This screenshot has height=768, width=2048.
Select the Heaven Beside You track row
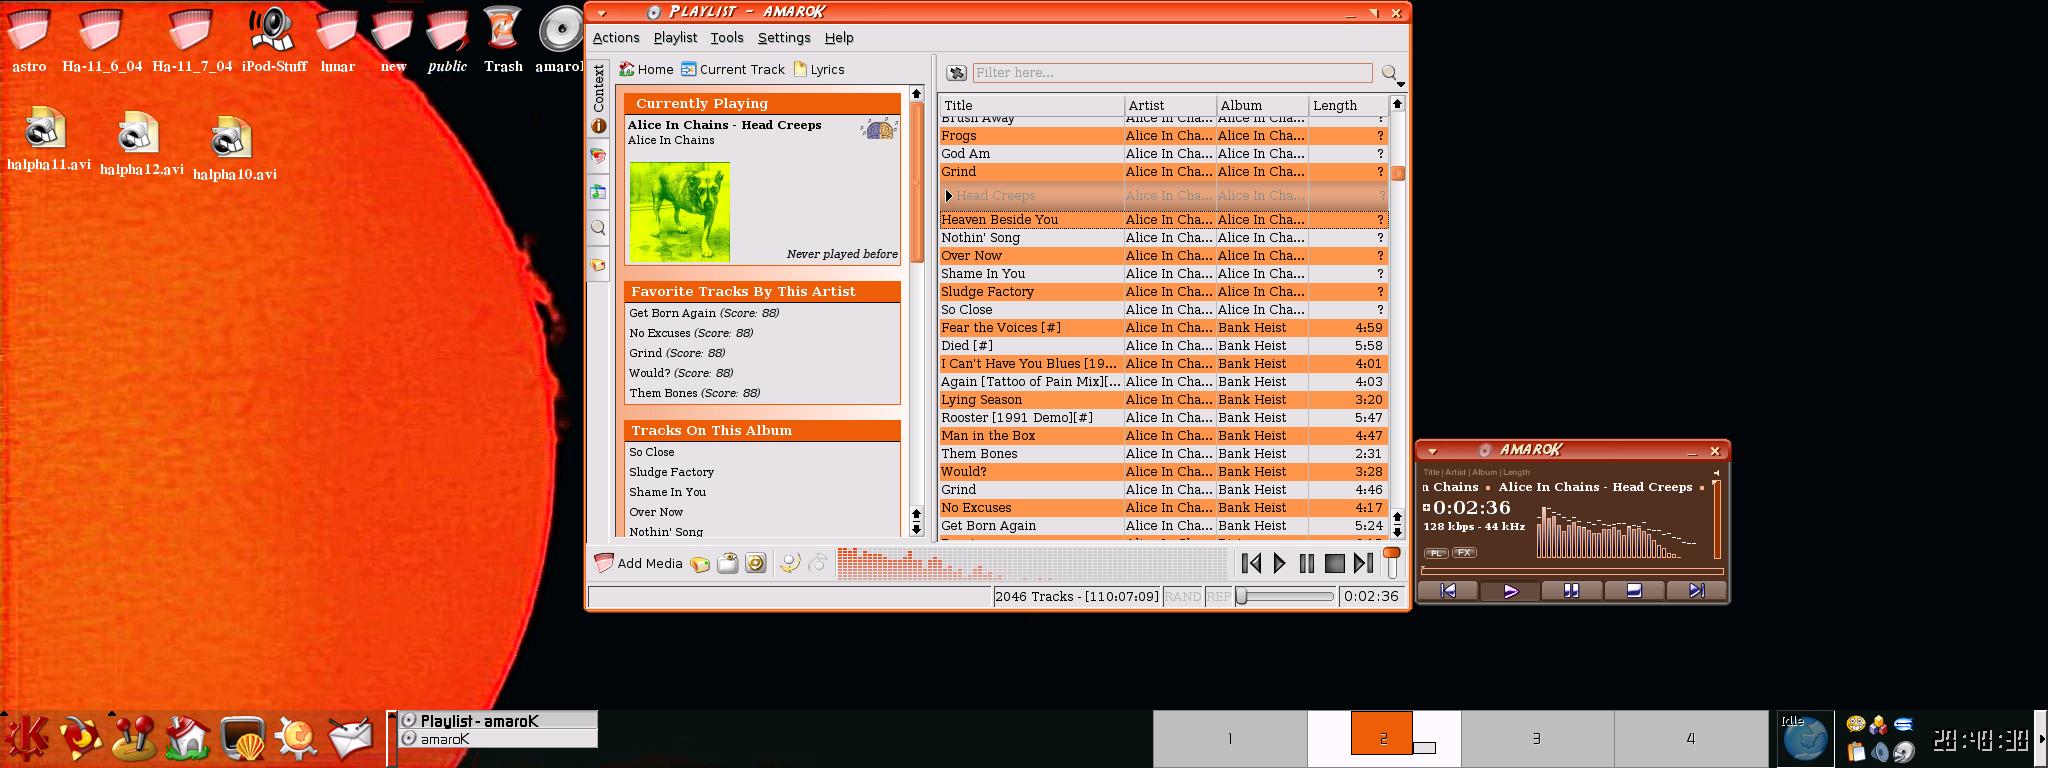[x=1163, y=219]
